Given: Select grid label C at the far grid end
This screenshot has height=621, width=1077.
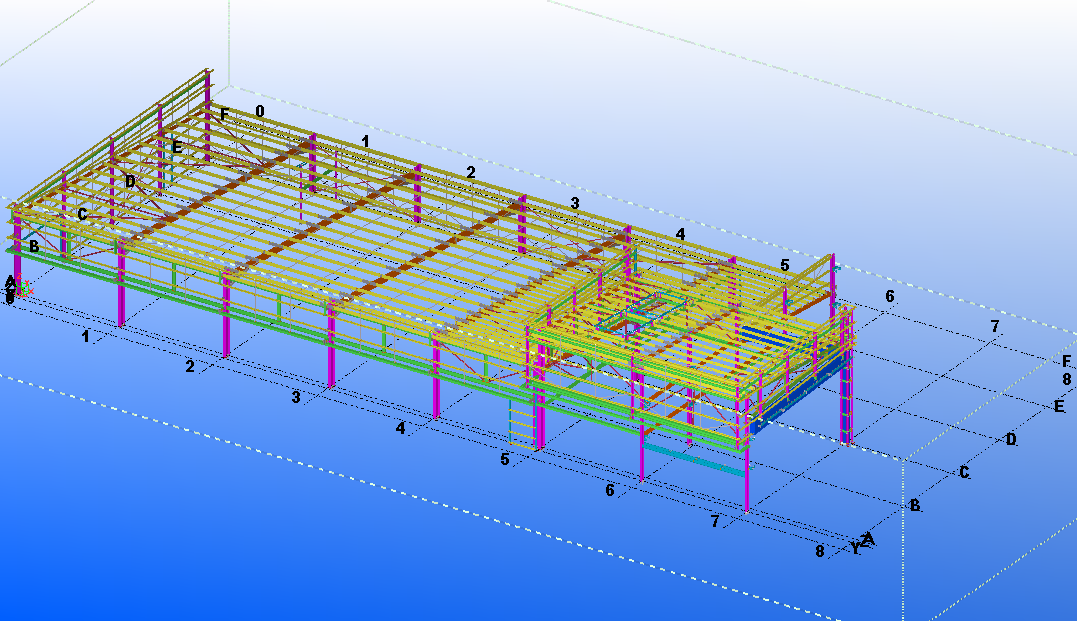Looking at the screenshot, I should (x=964, y=472).
